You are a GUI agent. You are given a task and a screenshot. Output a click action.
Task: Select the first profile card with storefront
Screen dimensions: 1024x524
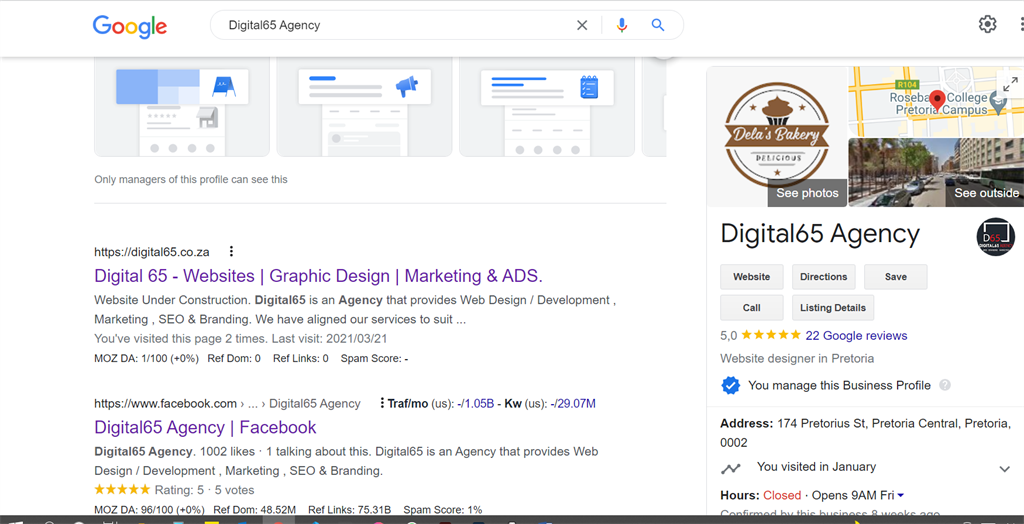182,108
